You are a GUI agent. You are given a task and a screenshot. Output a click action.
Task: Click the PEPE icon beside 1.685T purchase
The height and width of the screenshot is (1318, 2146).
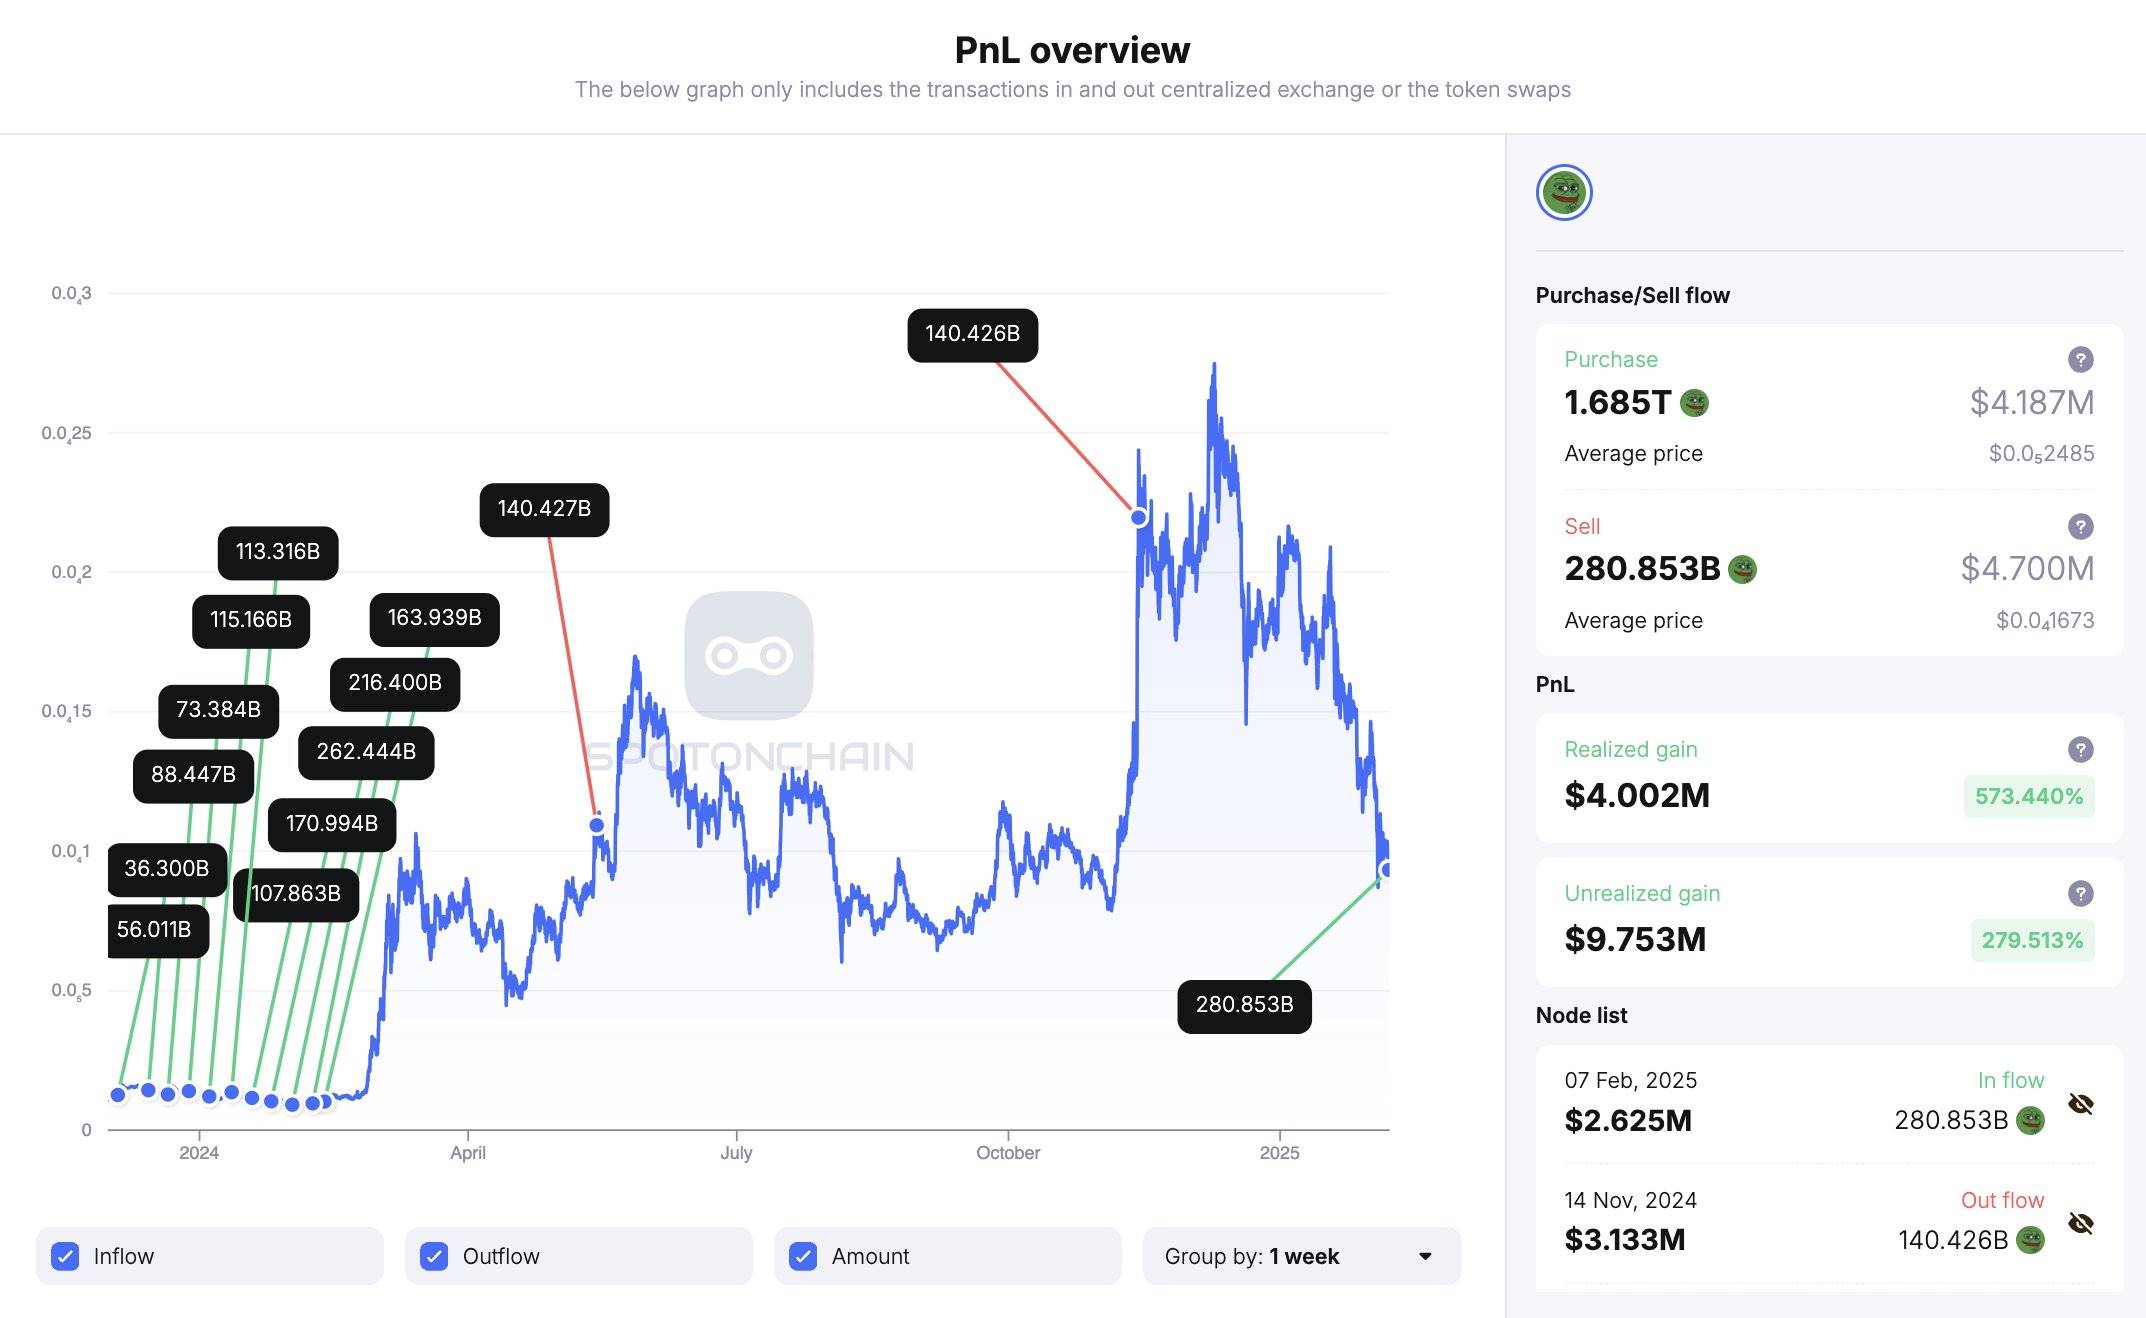[1695, 403]
